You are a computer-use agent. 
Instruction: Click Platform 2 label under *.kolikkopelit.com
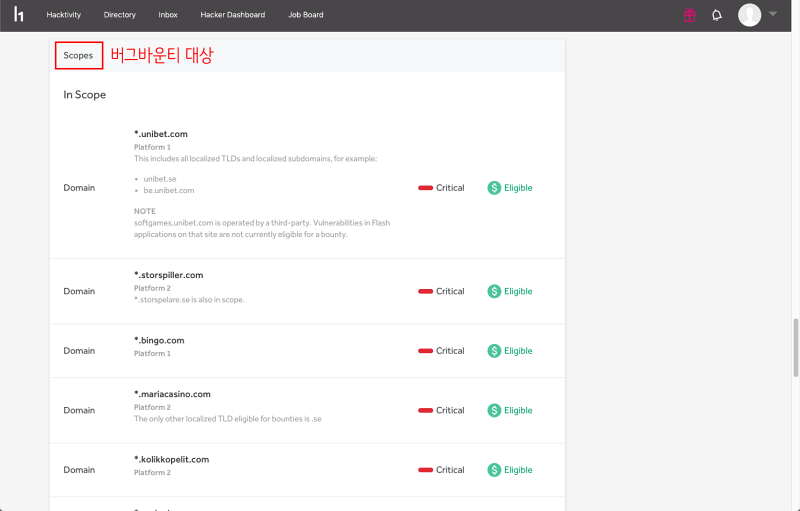tap(152, 473)
